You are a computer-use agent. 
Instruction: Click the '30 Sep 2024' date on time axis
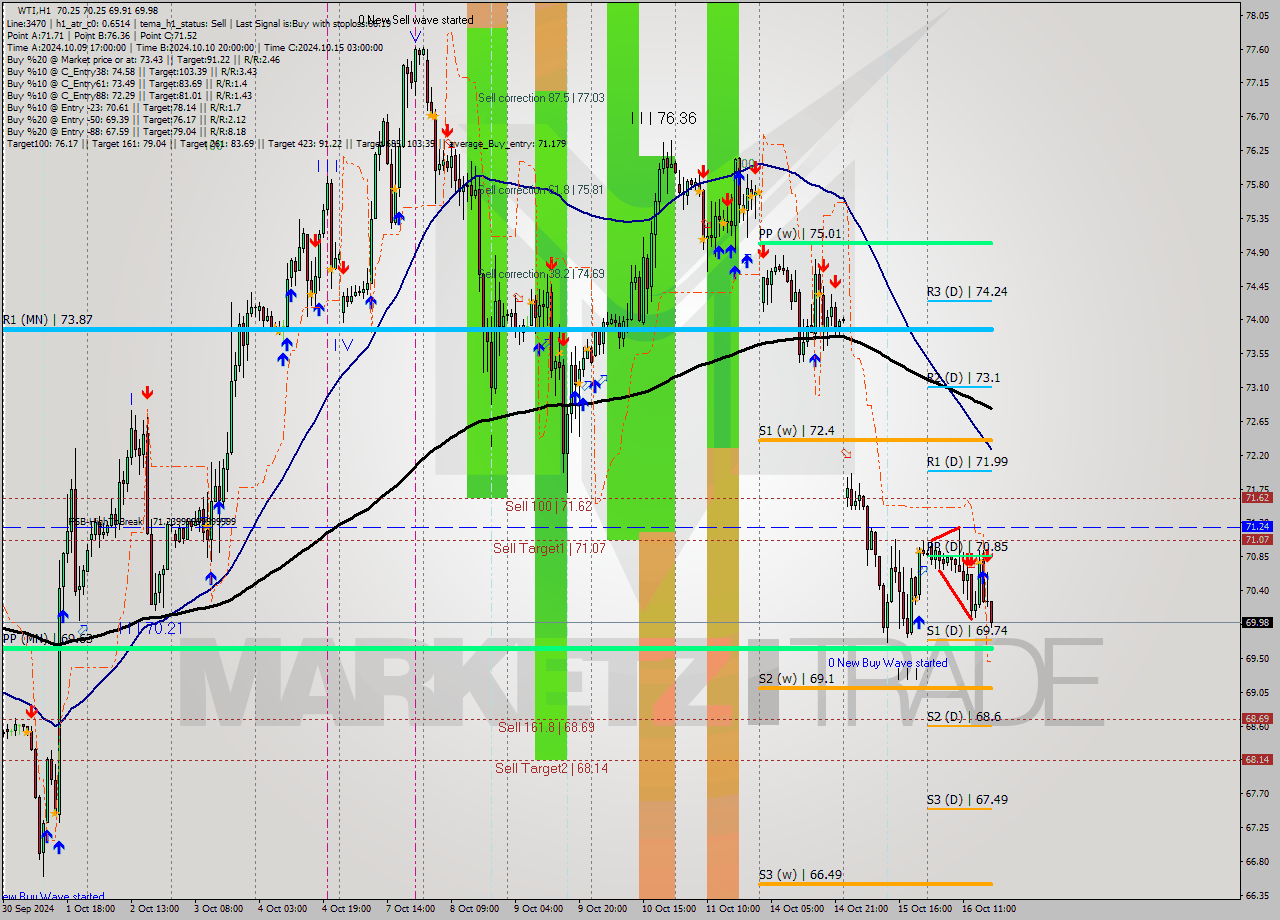(x=30, y=909)
